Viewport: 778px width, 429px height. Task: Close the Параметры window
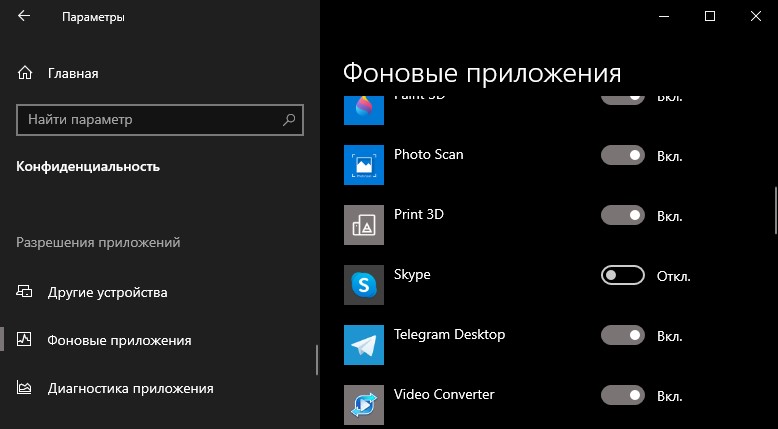(756, 16)
